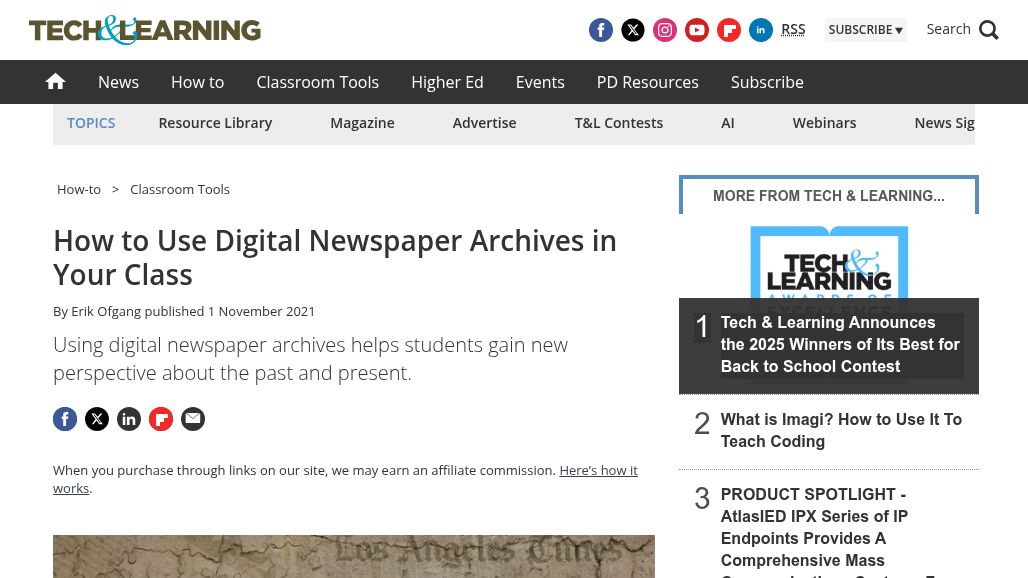The width and height of the screenshot is (1028, 578).
Task: Open Tech & Learning Facebook page from header
Action: click(600, 30)
